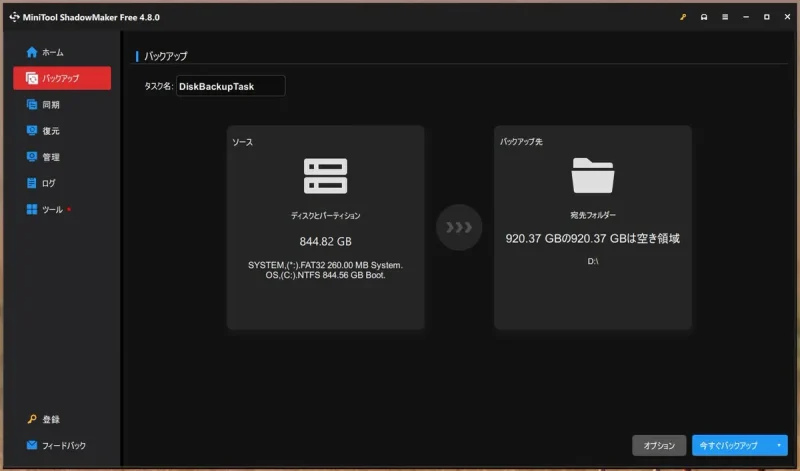Open the hamburger menu in title bar
800x471 pixels.
727,17
